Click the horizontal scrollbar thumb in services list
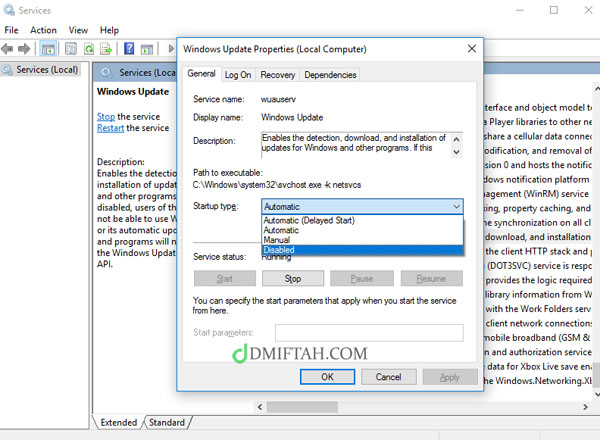Image resolution: width=600 pixels, height=440 pixels. (302, 407)
